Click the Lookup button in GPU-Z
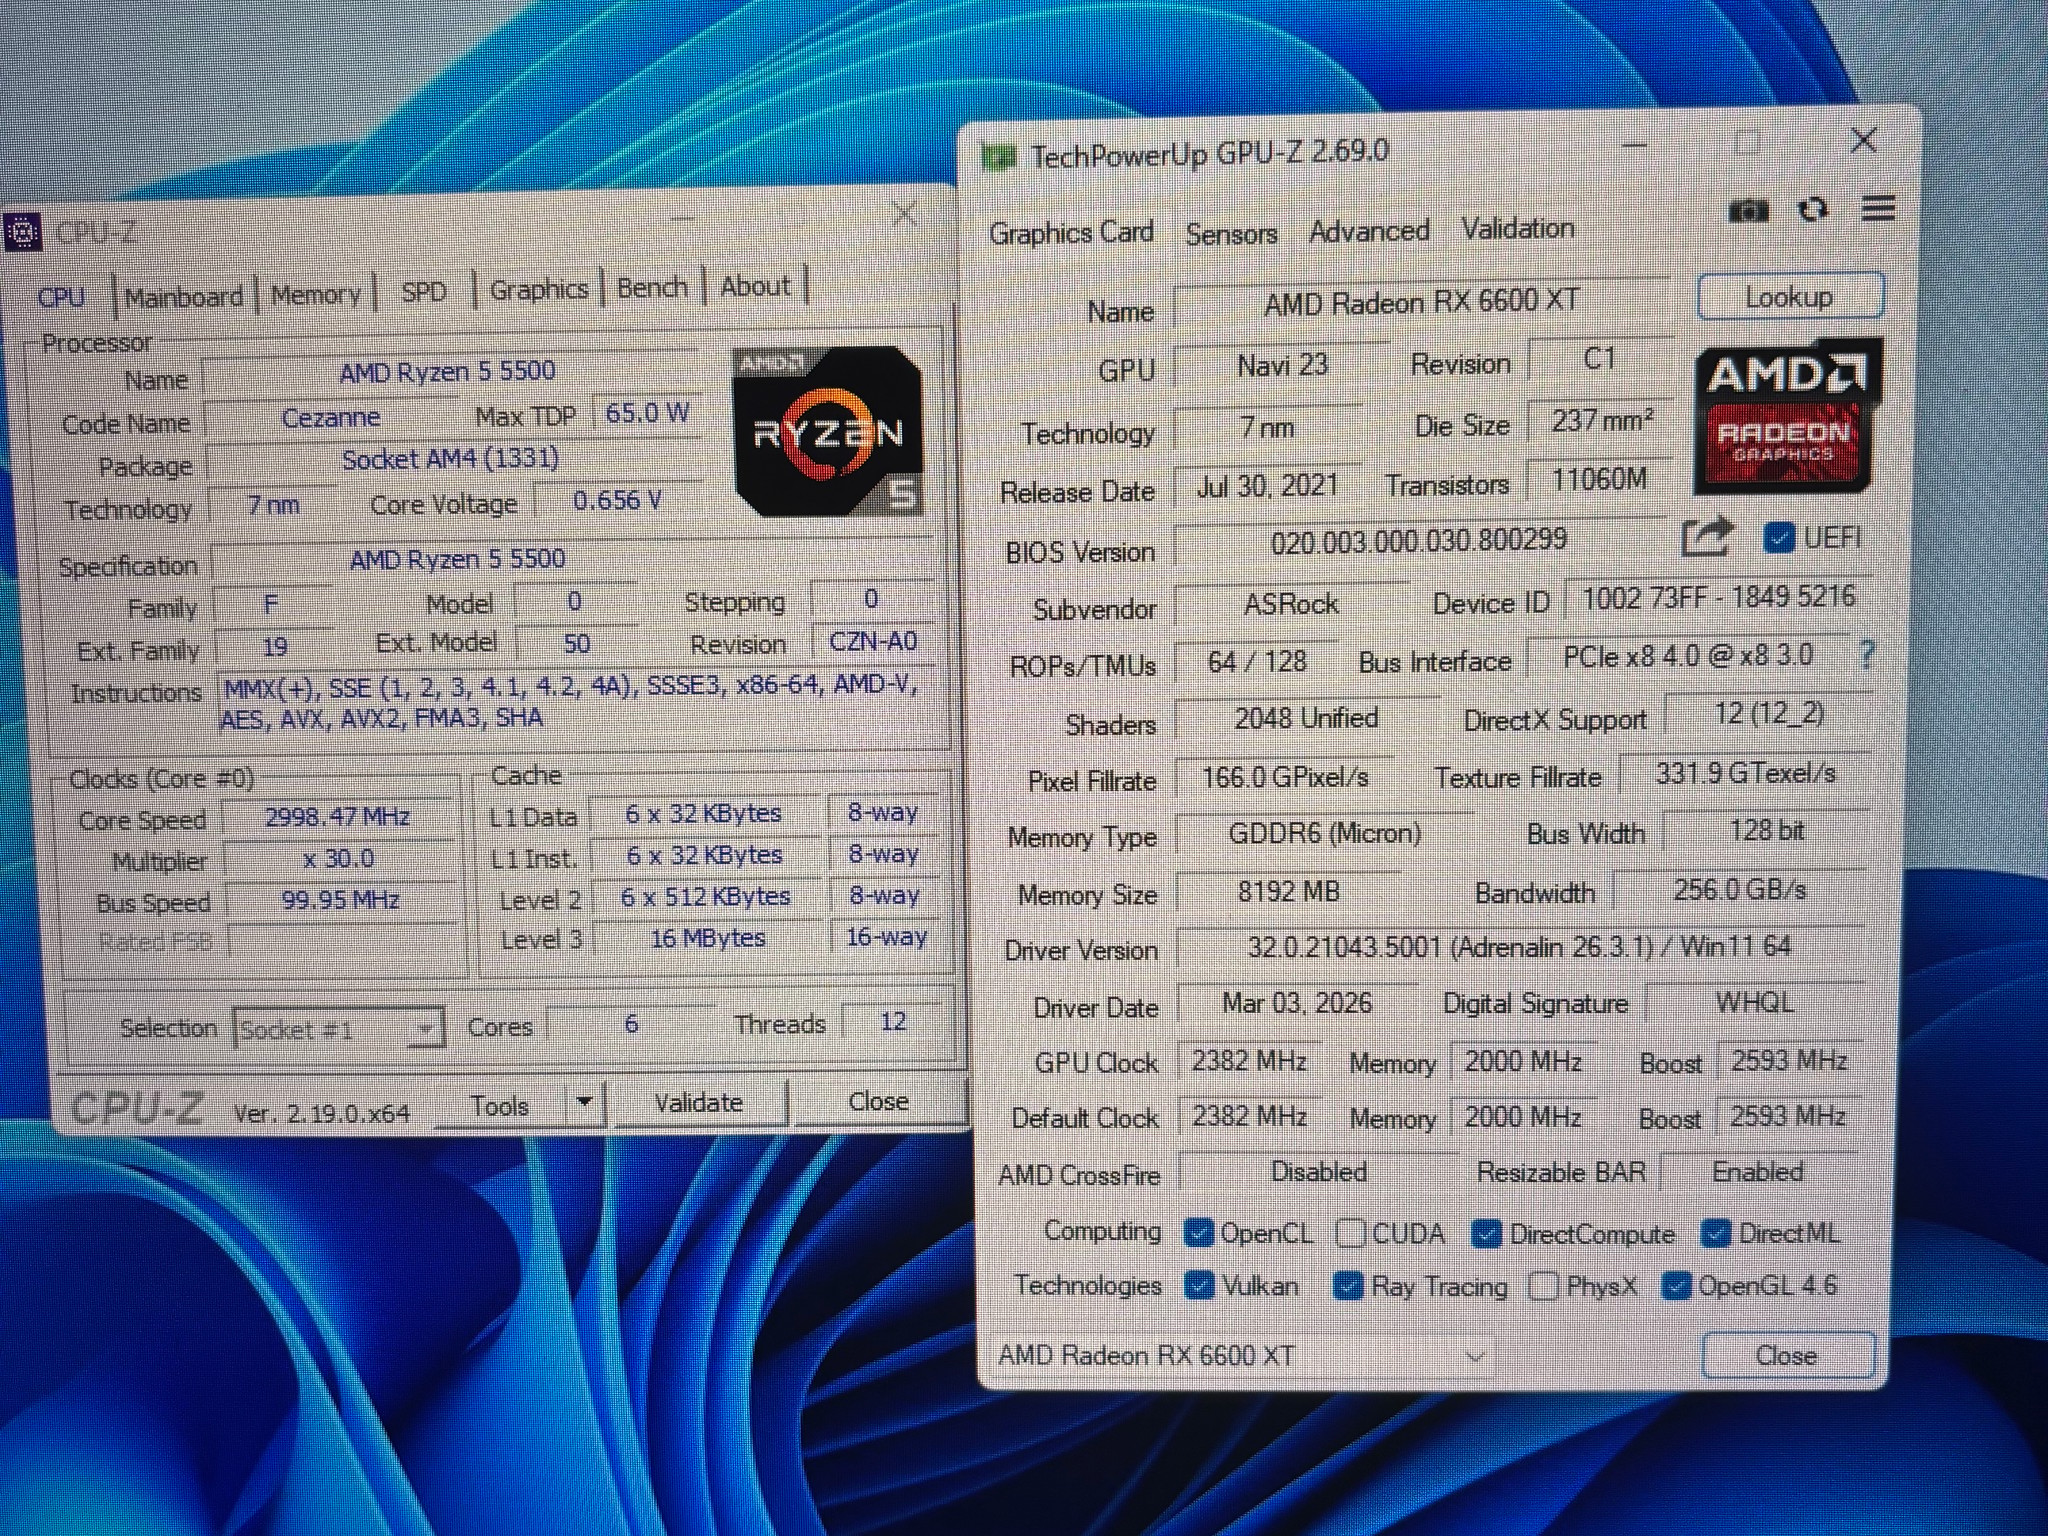2048x1536 pixels. (1790, 298)
